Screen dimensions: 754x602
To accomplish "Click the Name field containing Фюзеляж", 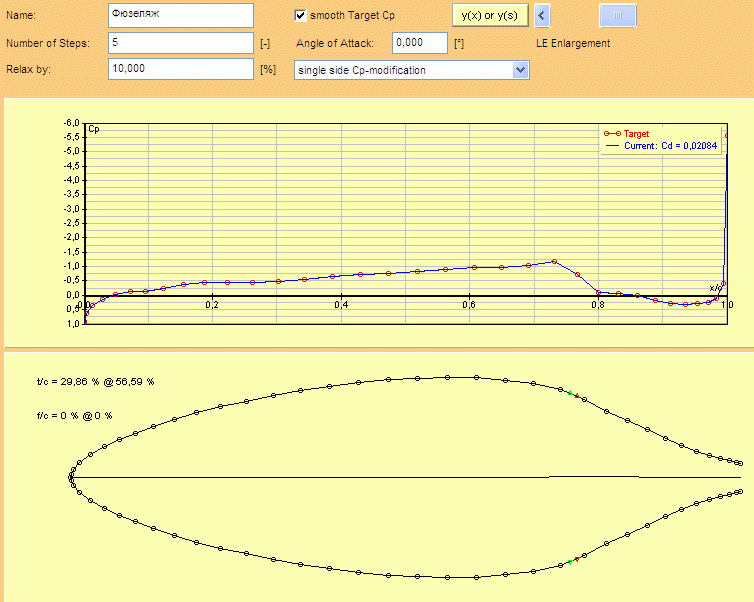I will click(180, 16).
